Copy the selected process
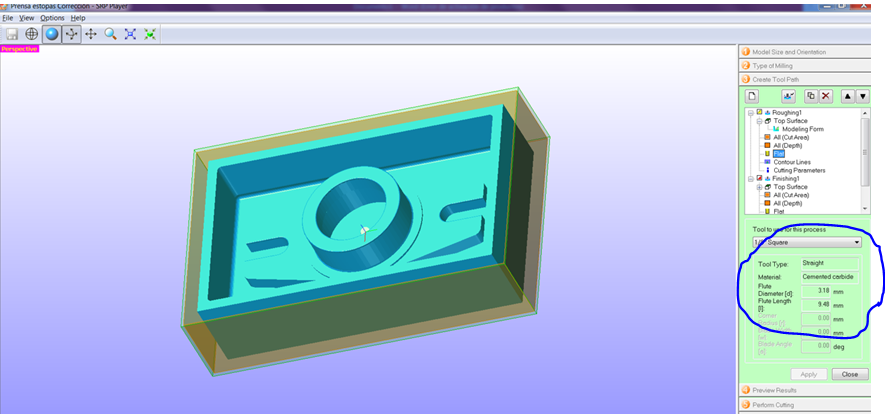 tap(811, 96)
